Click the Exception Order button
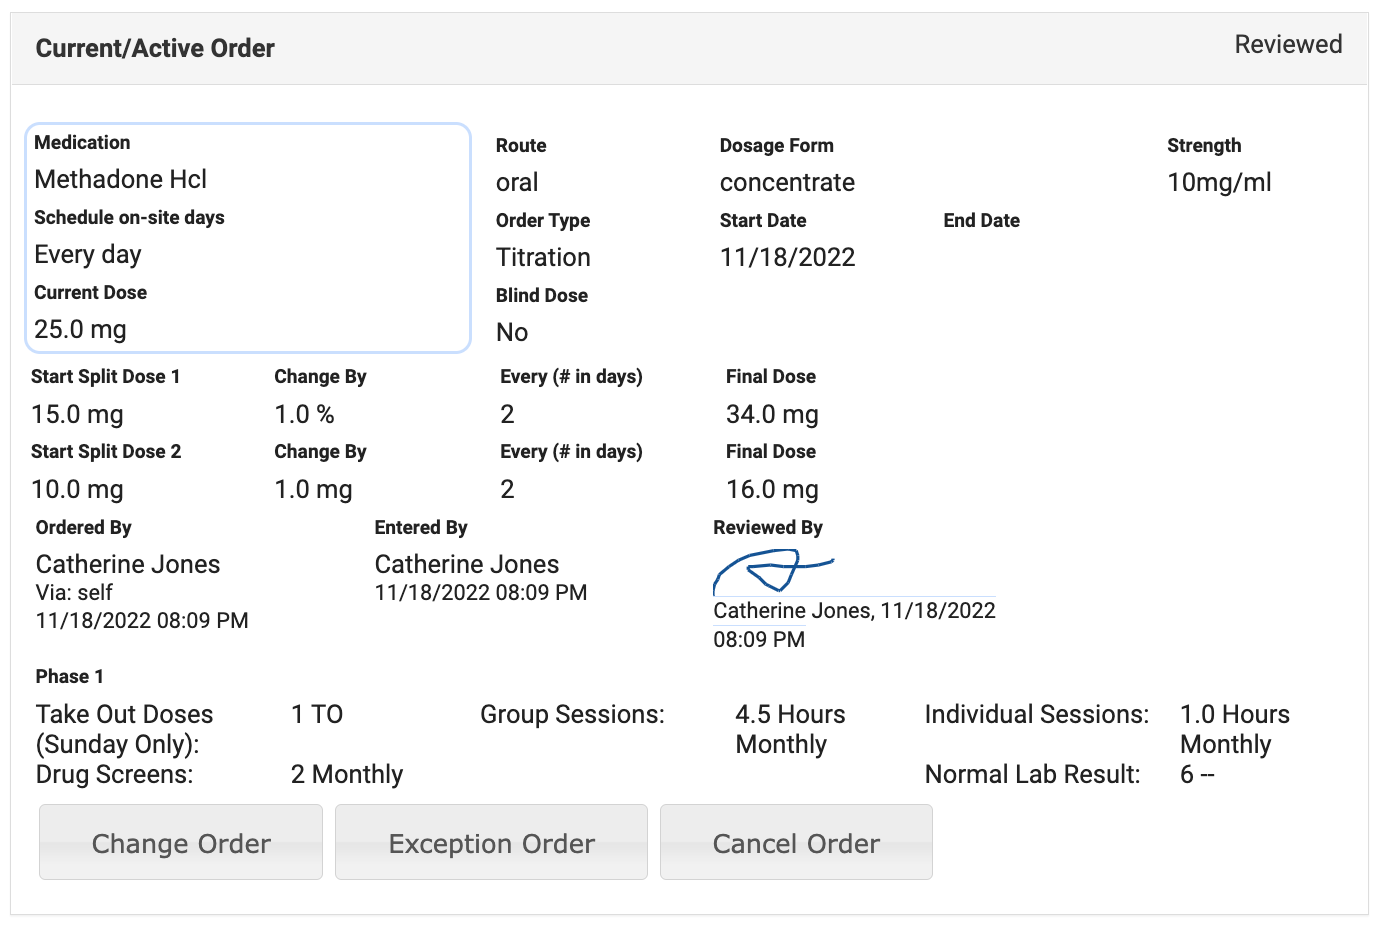 point(491,843)
